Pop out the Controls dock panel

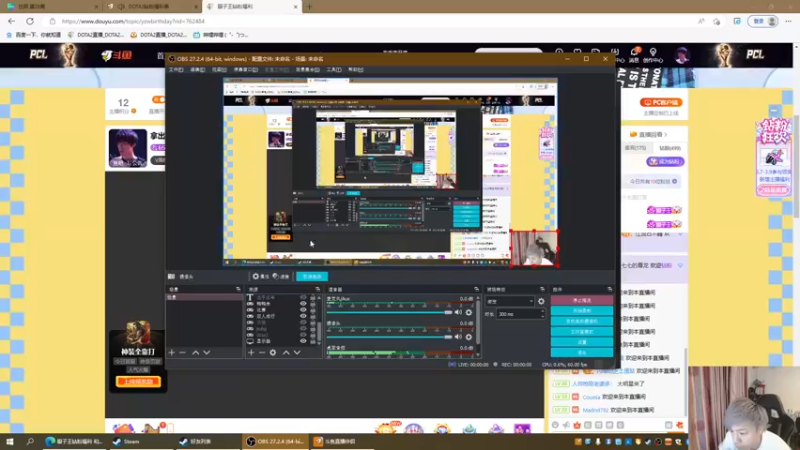coord(609,289)
